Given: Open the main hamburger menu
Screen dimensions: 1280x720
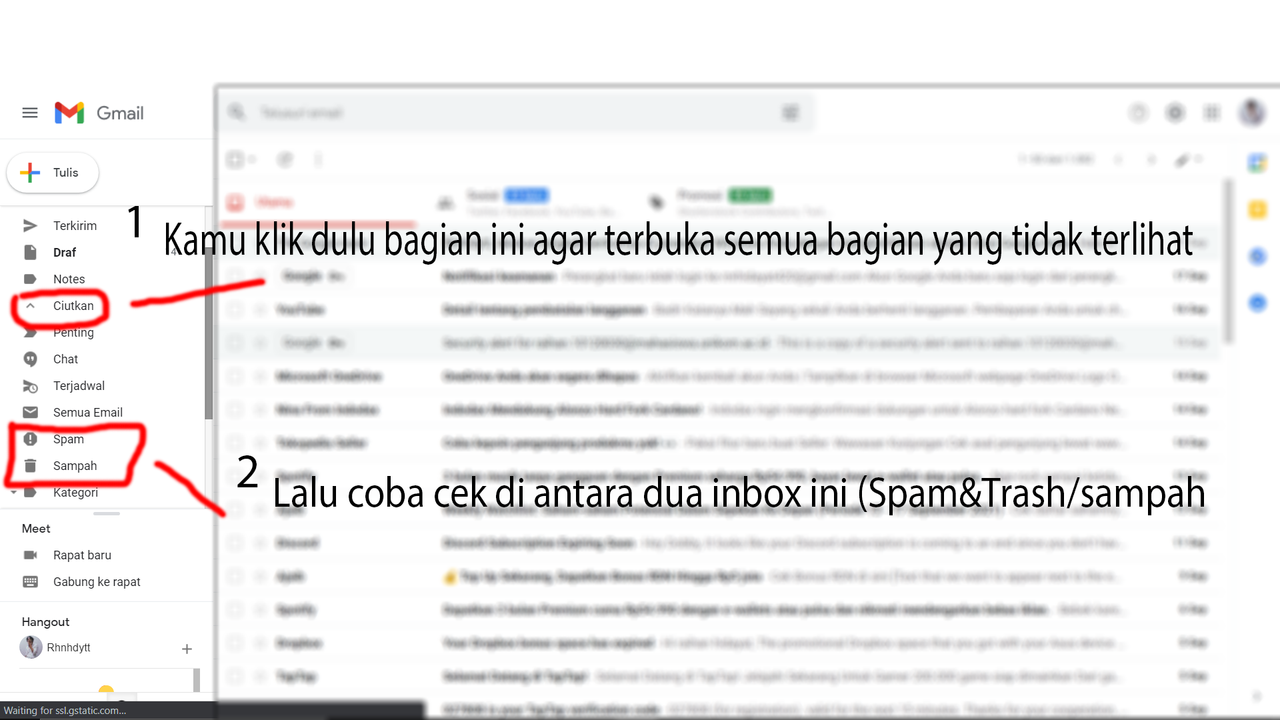Looking at the screenshot, I should pyautogui.click(x=30, y=113).
